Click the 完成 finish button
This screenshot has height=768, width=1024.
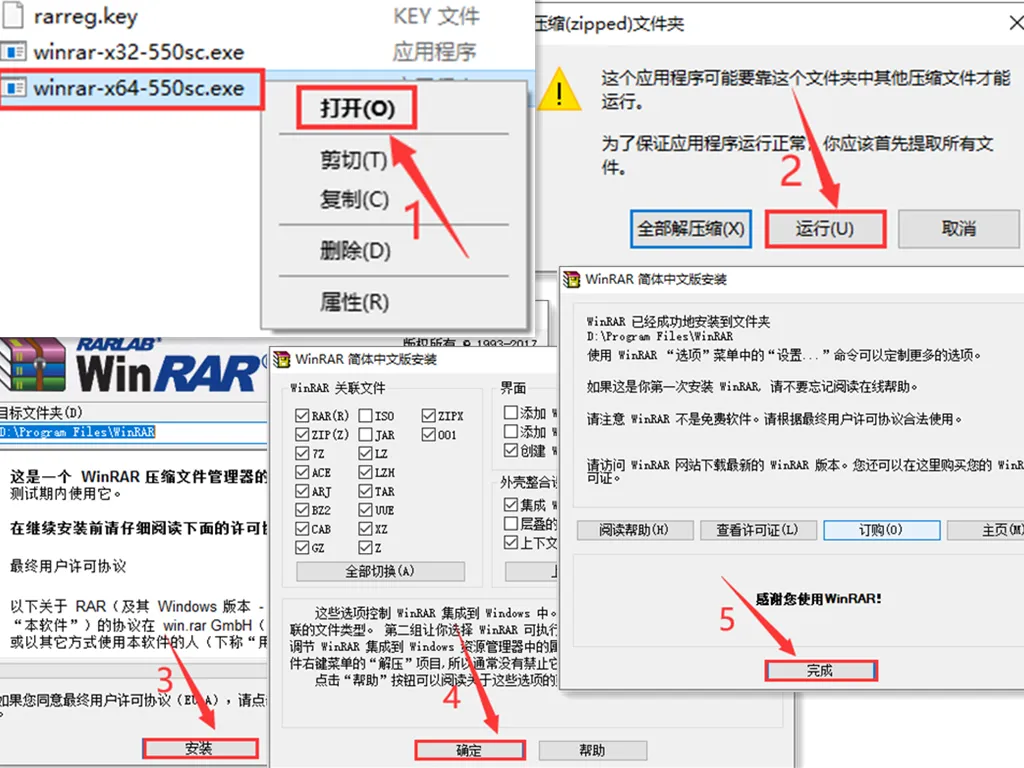point(820,671)
